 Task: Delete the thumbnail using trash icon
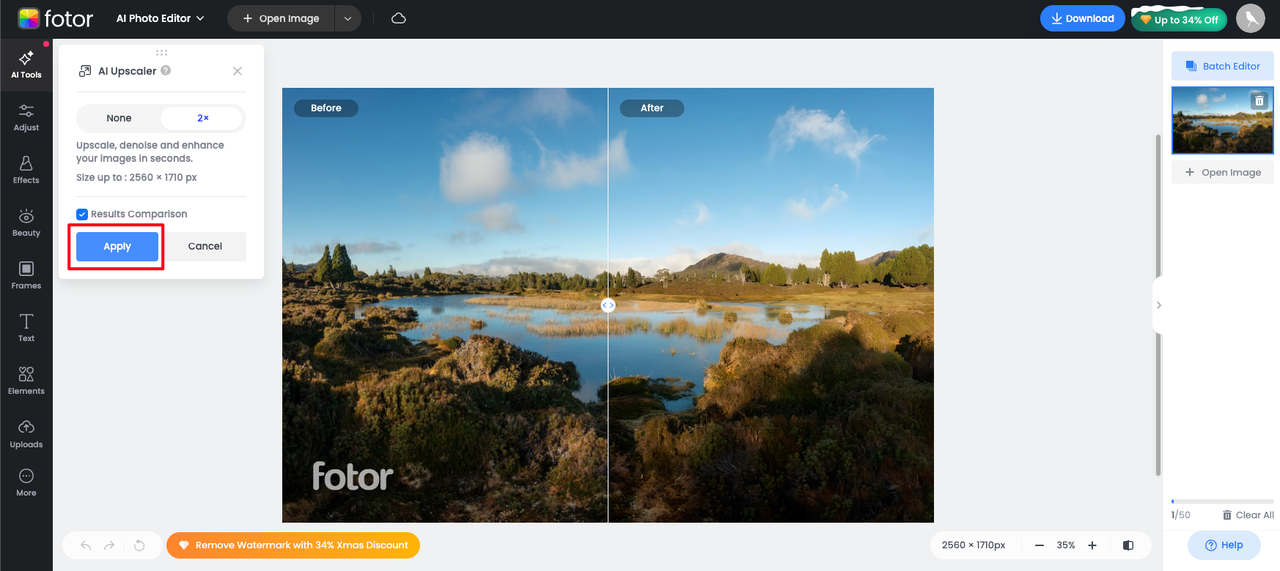(x=1259, y=100)
